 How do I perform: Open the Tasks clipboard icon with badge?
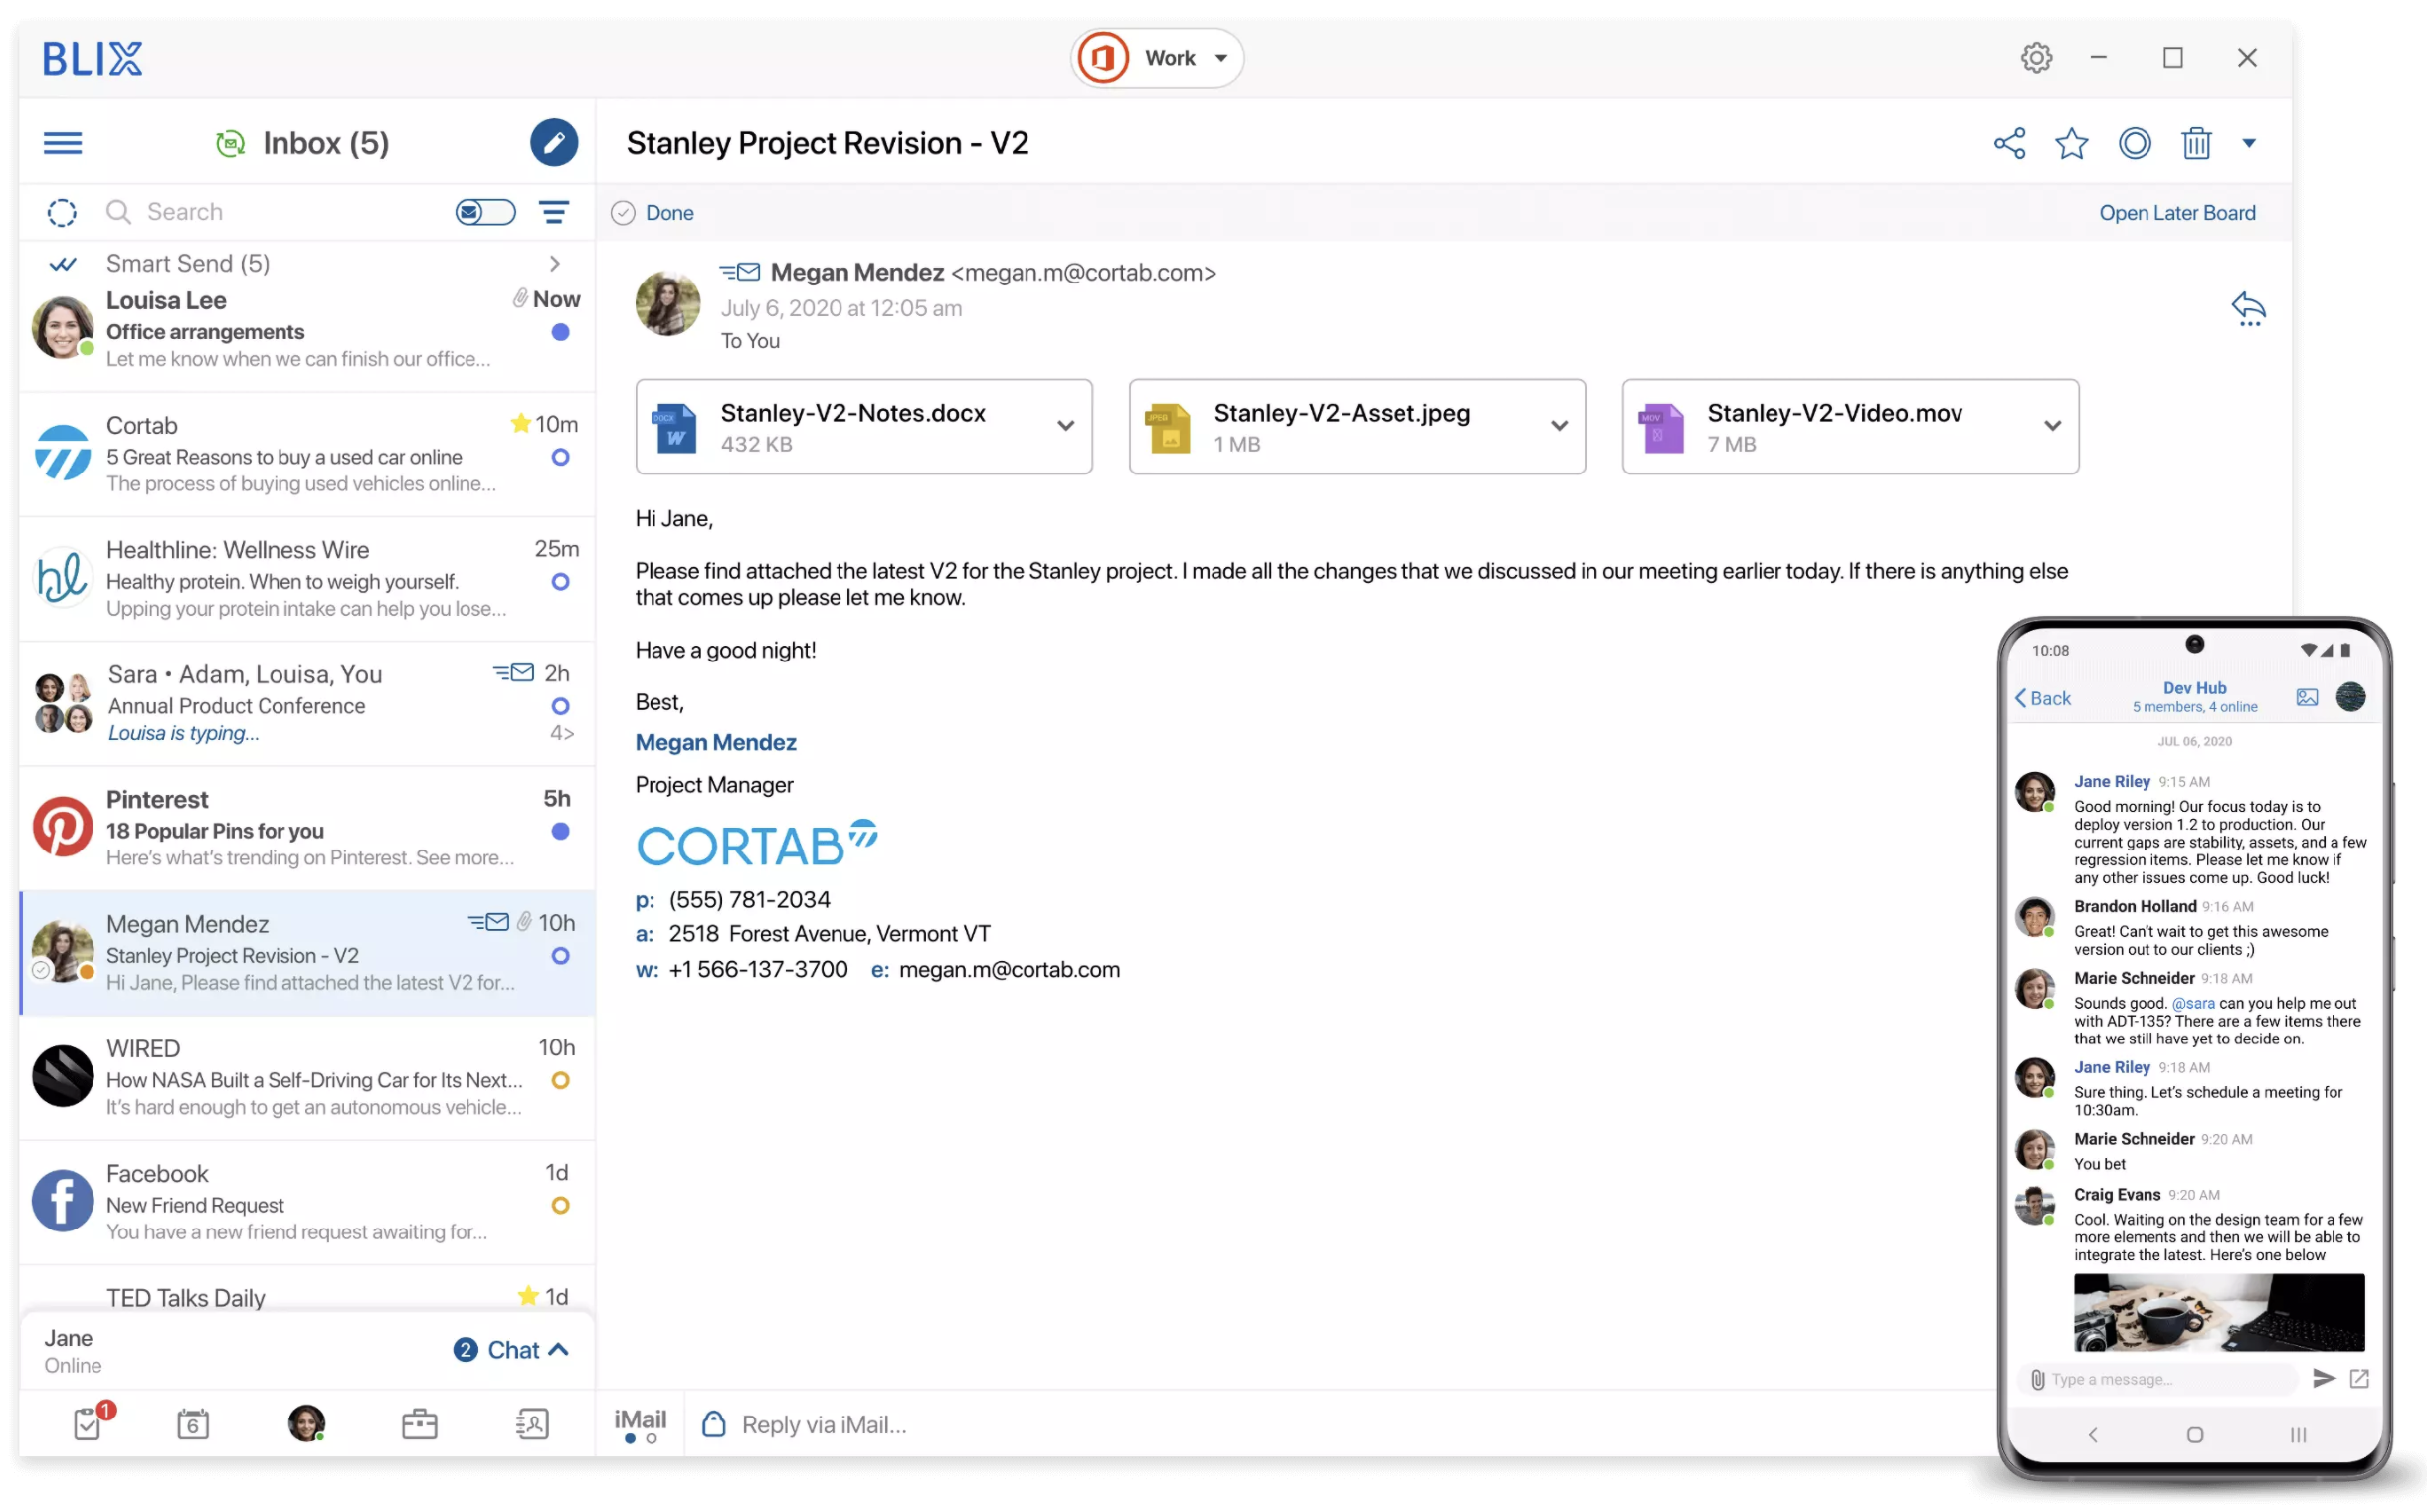[88, 1423]
